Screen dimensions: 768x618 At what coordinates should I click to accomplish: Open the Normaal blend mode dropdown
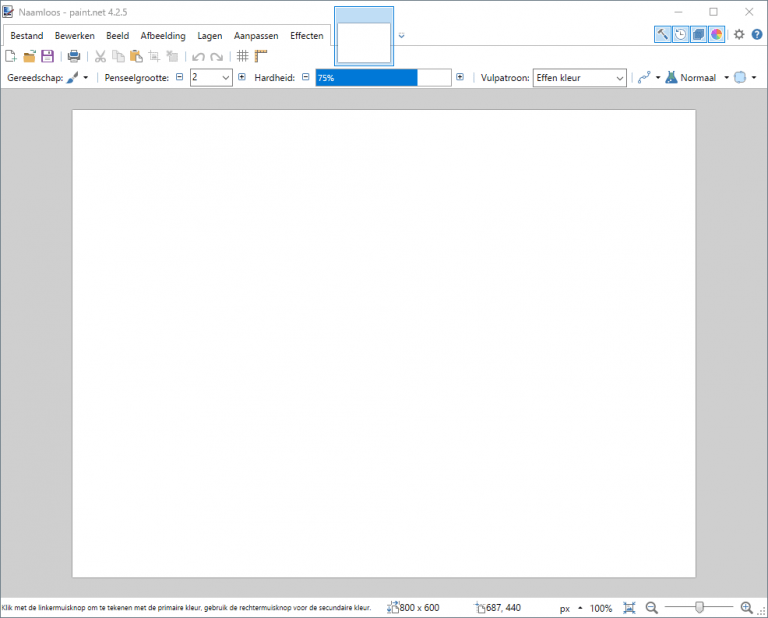pos(697,77)
